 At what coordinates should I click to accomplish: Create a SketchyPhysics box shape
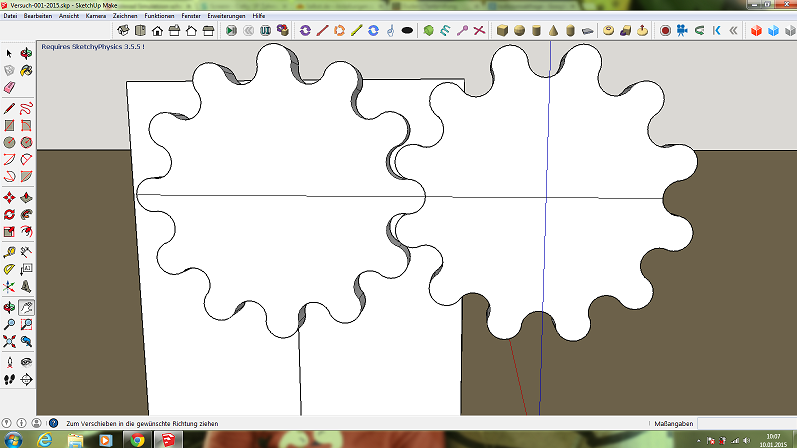(x=502, y=31)
